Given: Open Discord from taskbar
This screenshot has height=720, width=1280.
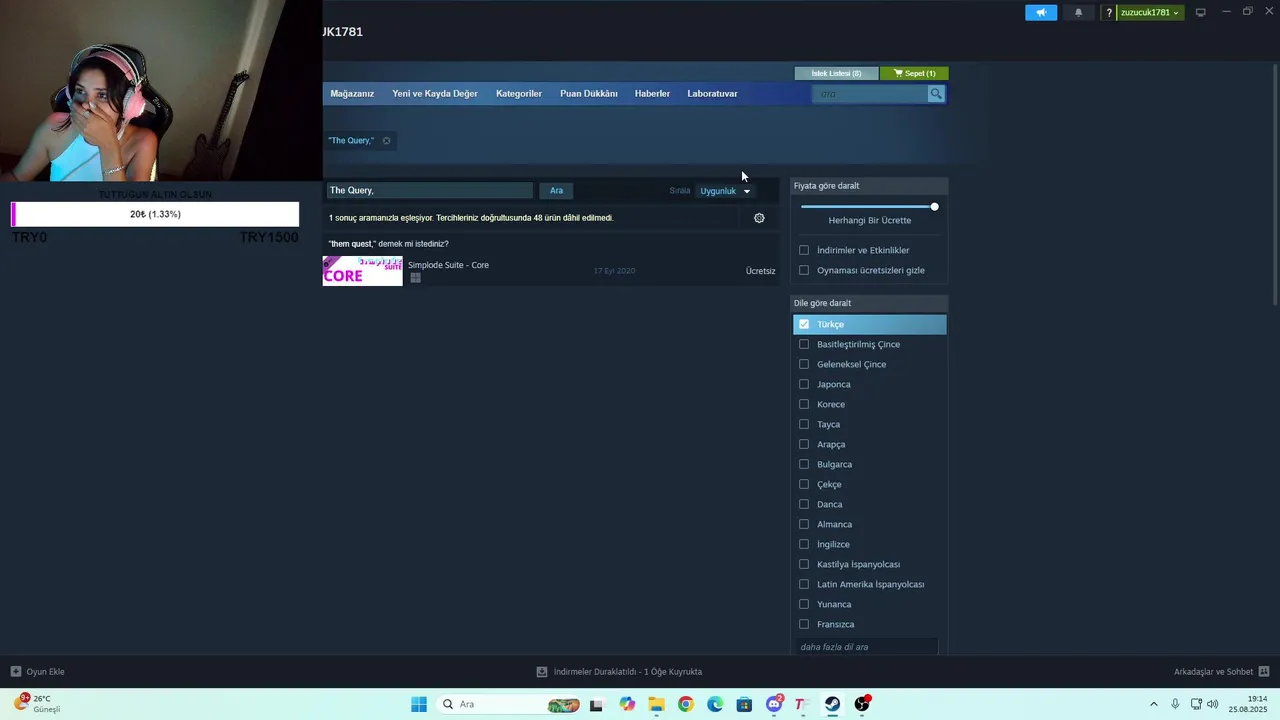Looking at the screenshot, I should (x=774, y=704).
